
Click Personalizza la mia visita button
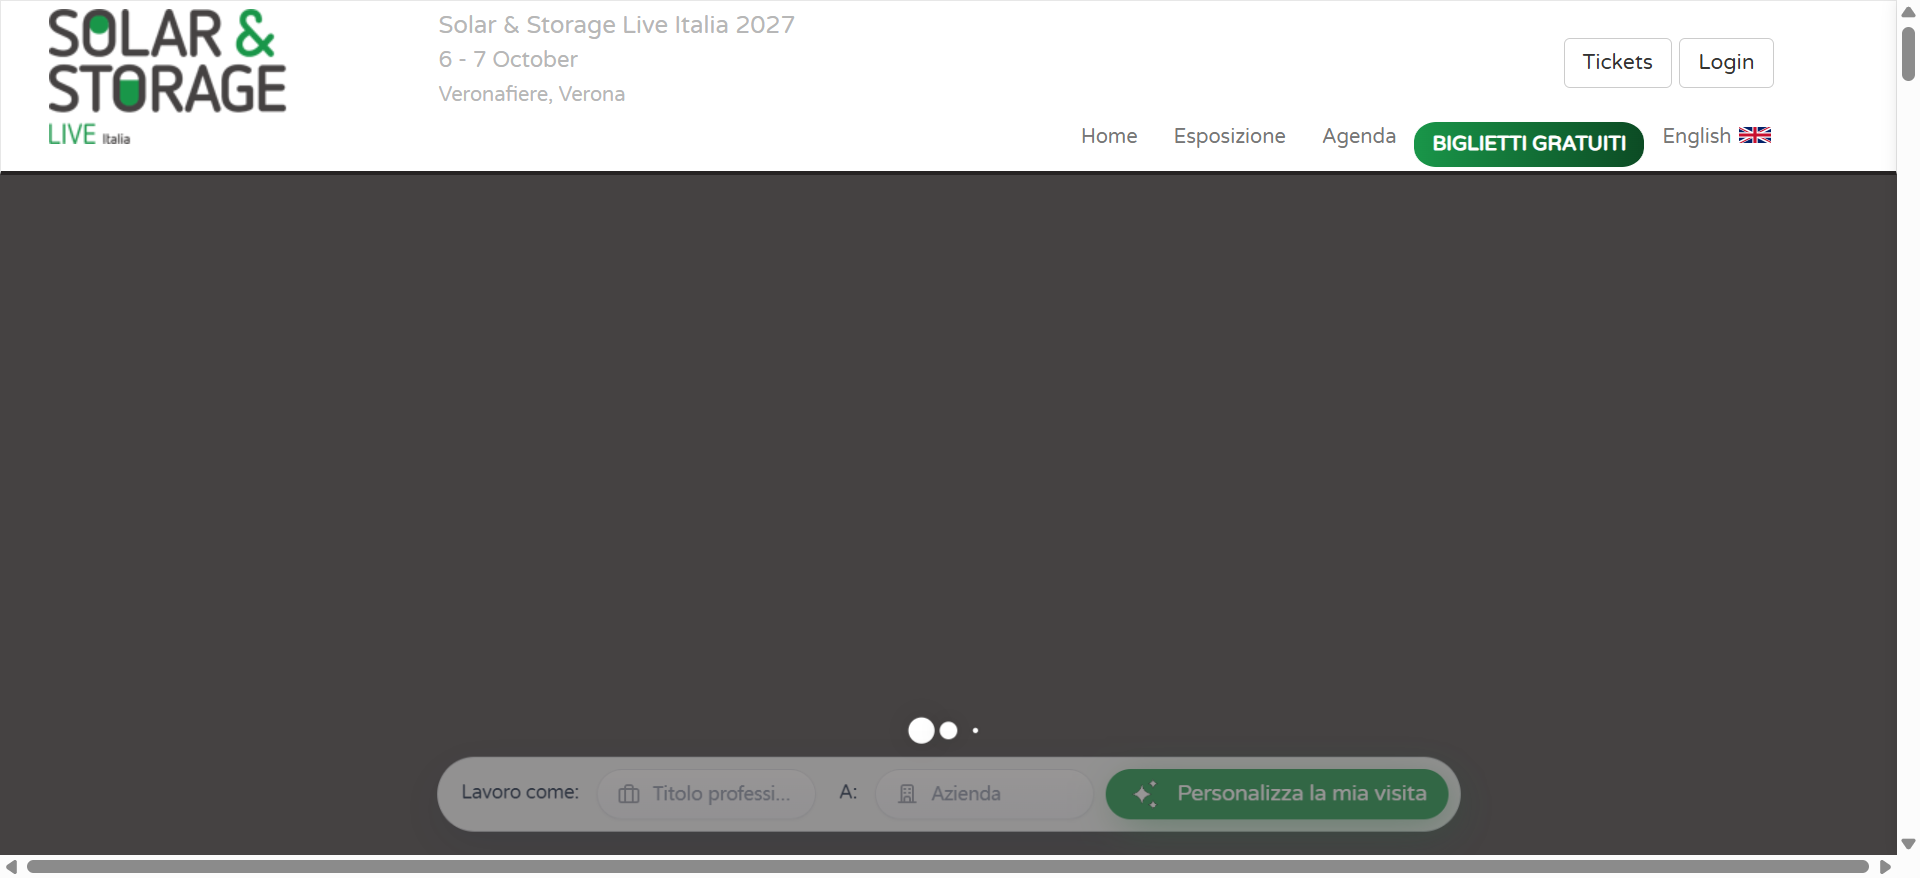point(1277,794)
